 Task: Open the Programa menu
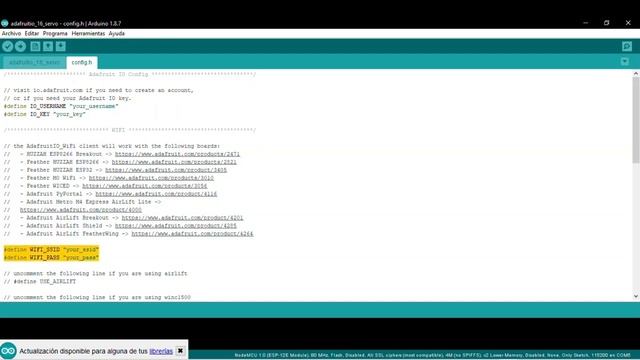tap(55, 33)
